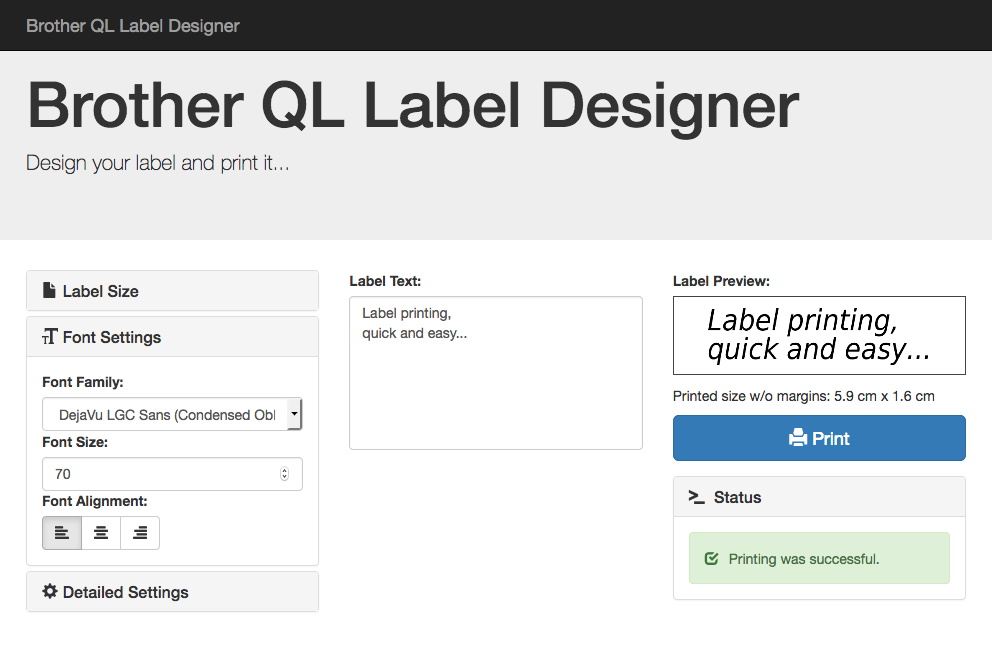Select left text alignment

(61, 532)
